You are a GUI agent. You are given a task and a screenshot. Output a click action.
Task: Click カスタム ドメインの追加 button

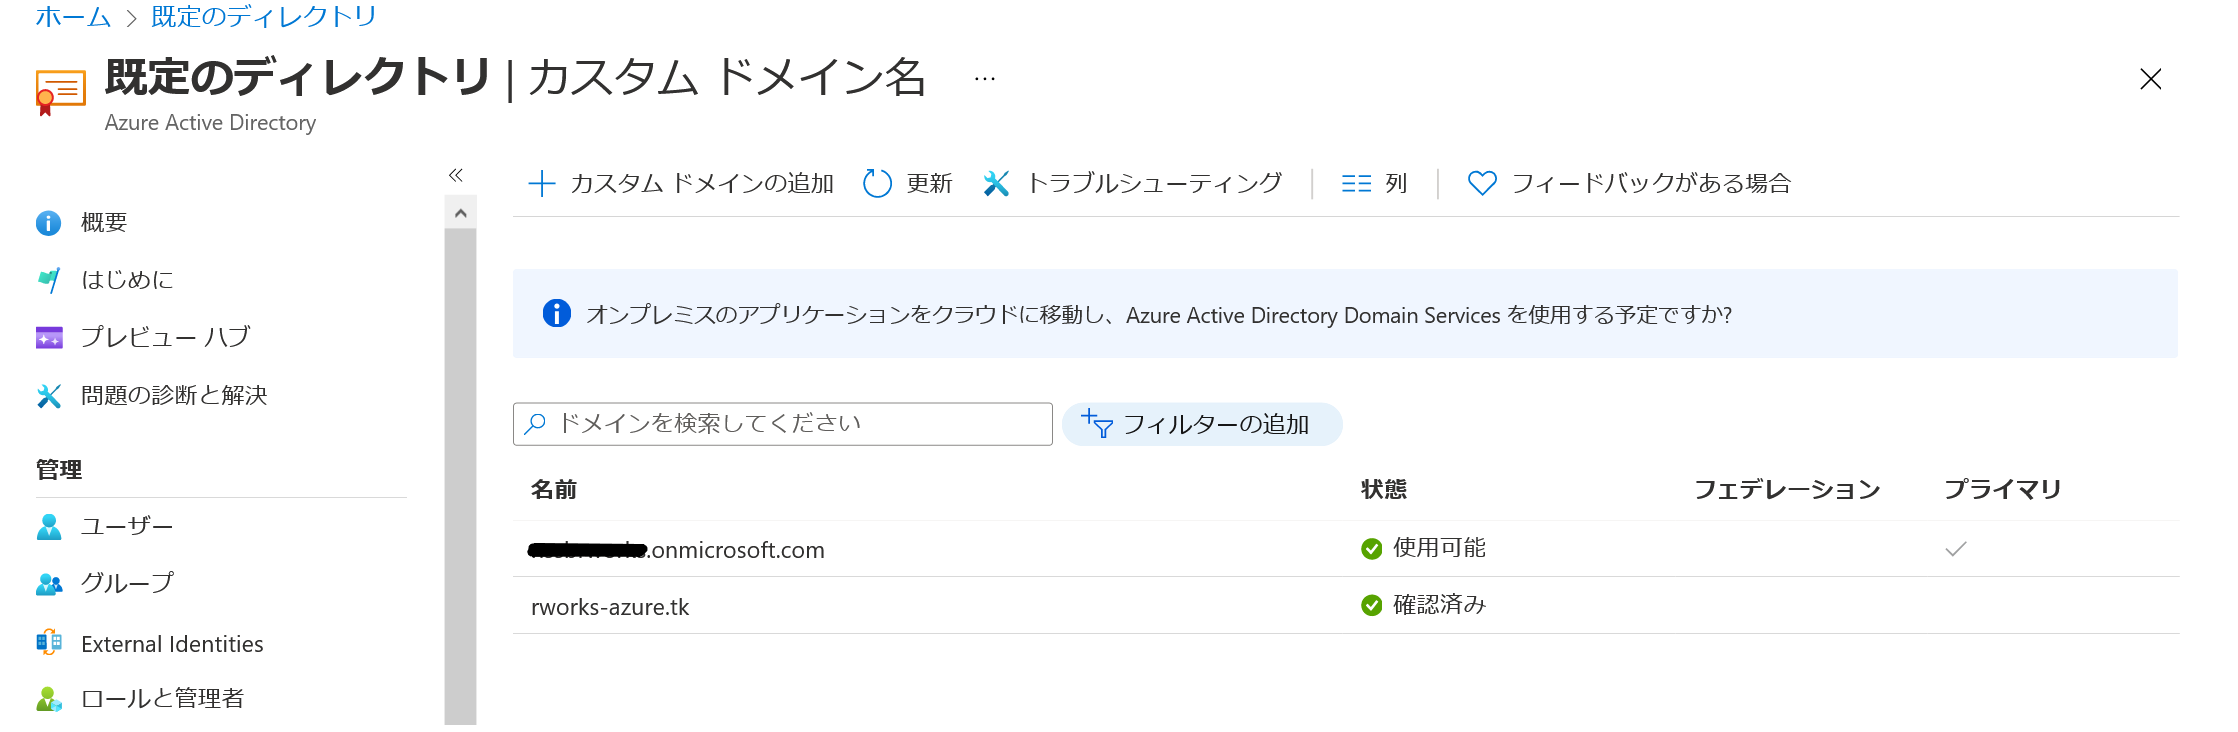point(681,183)
